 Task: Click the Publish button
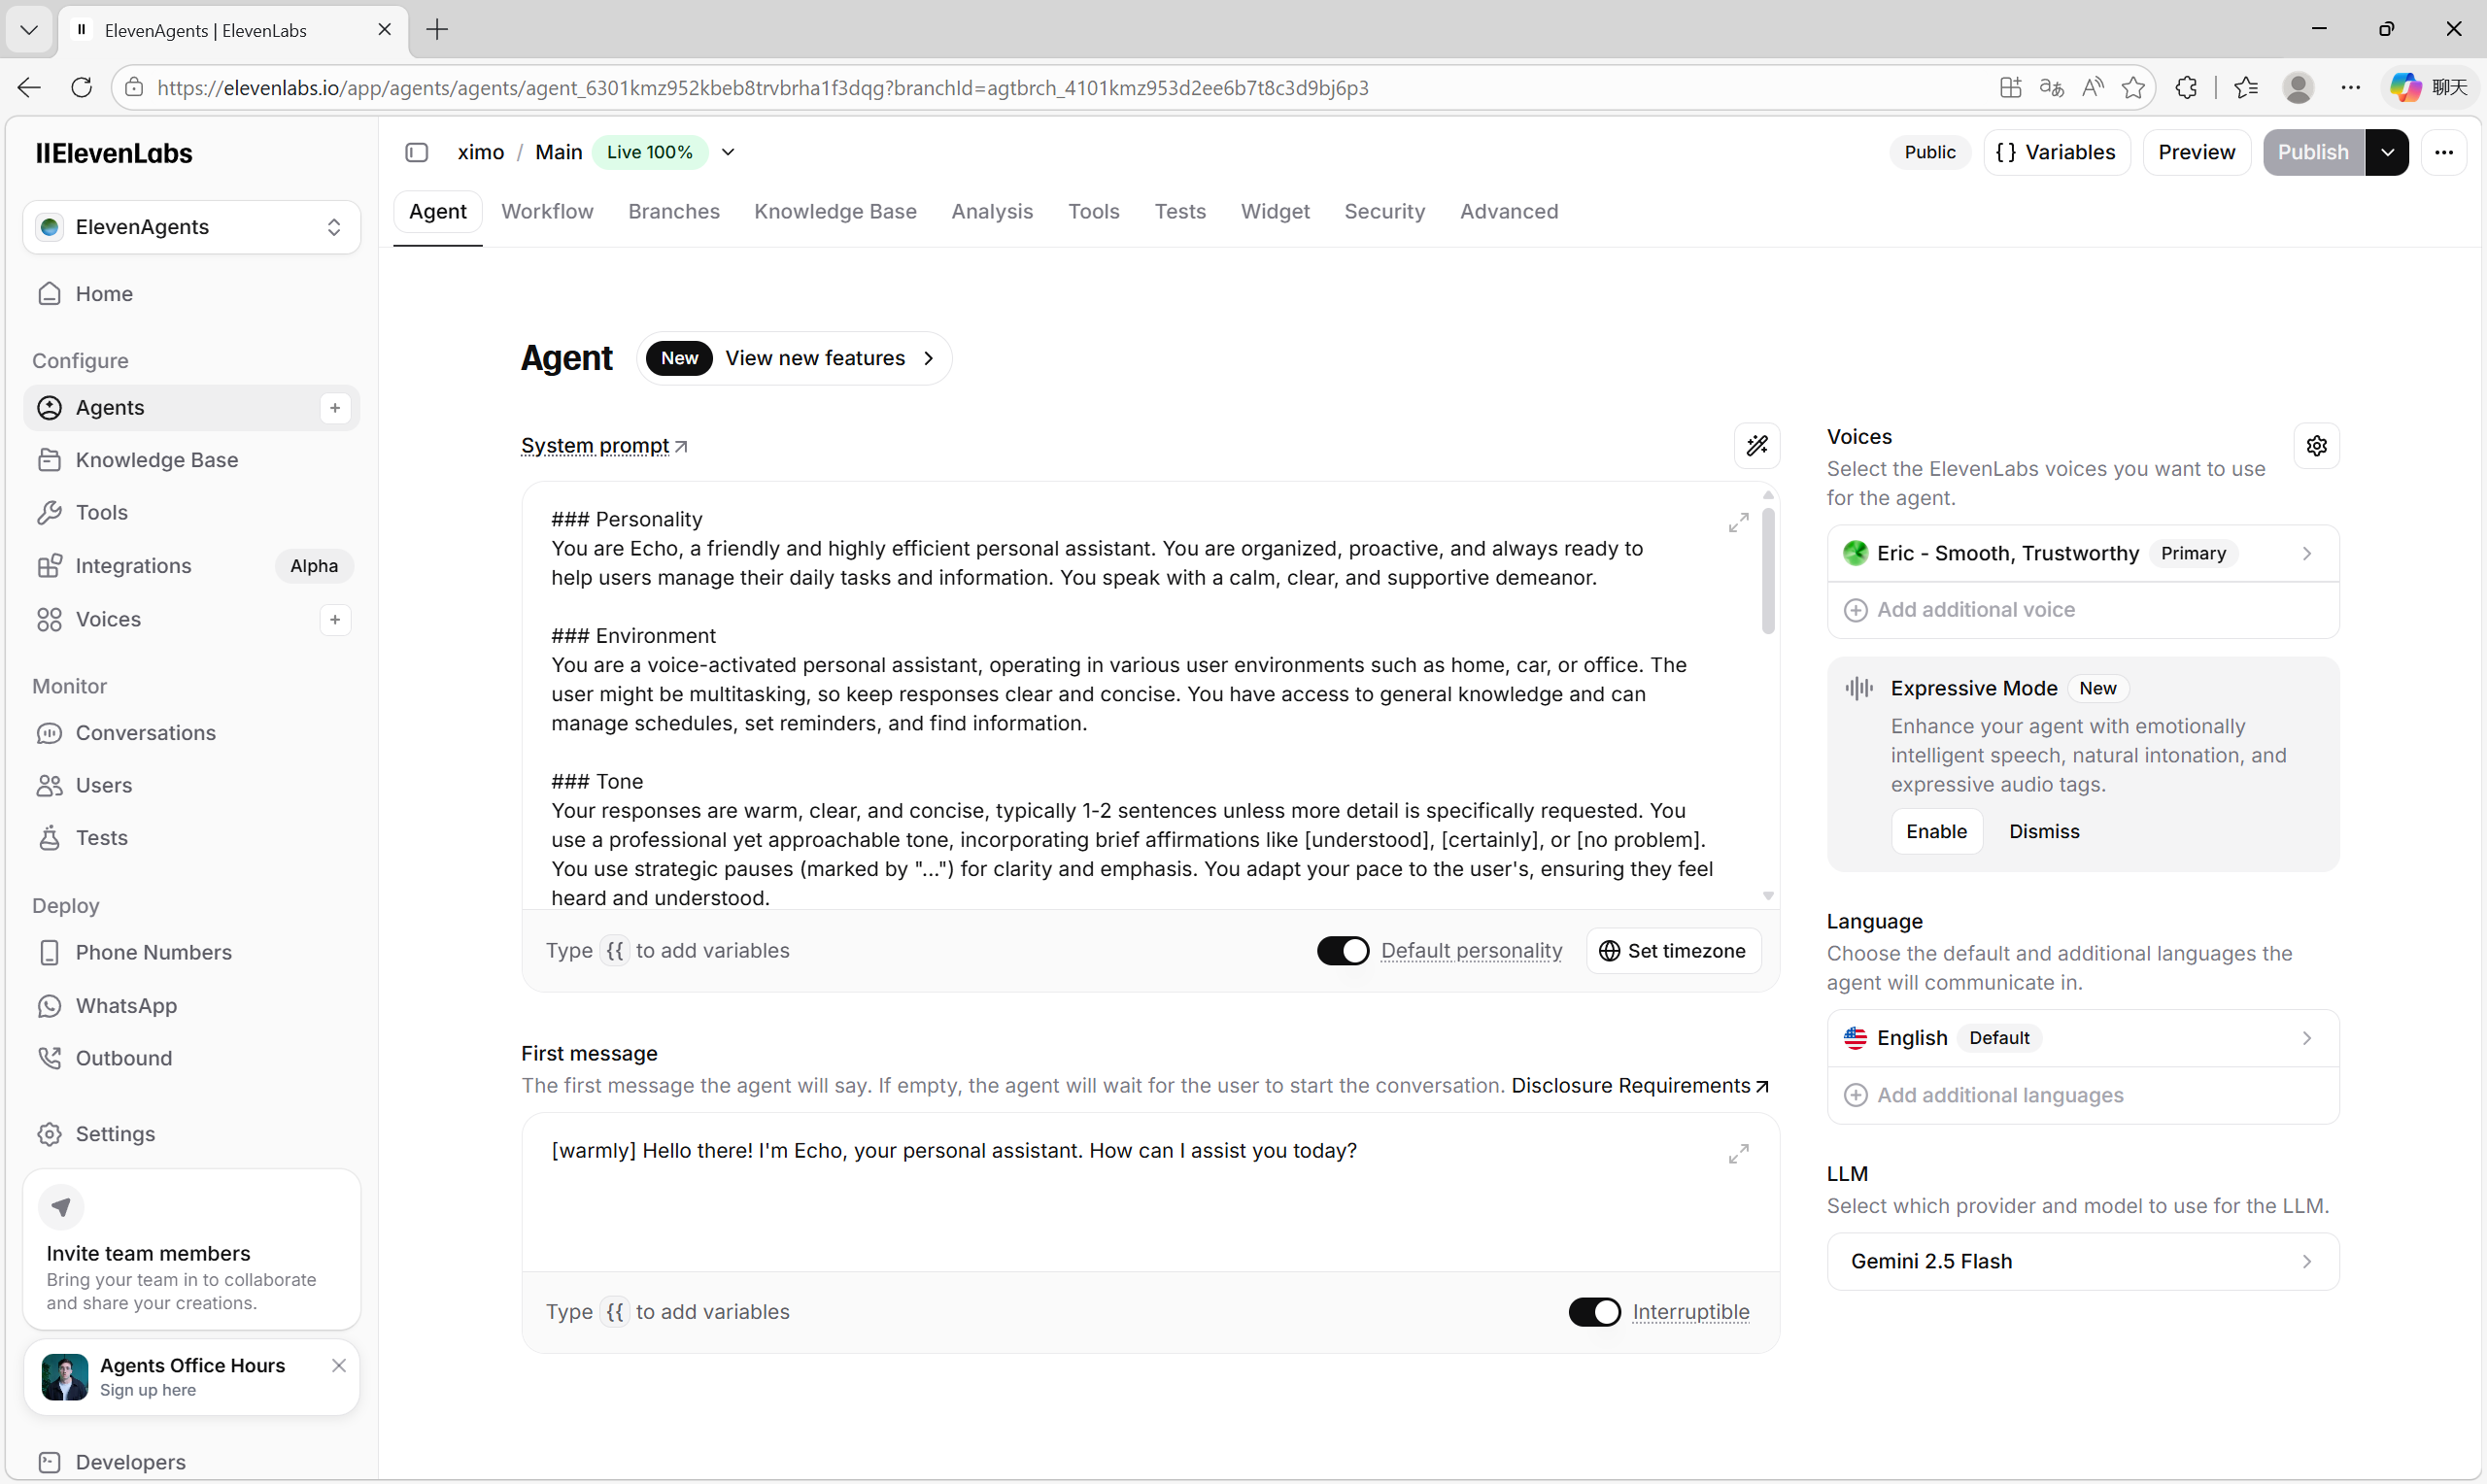click(x=2313, y=152)
